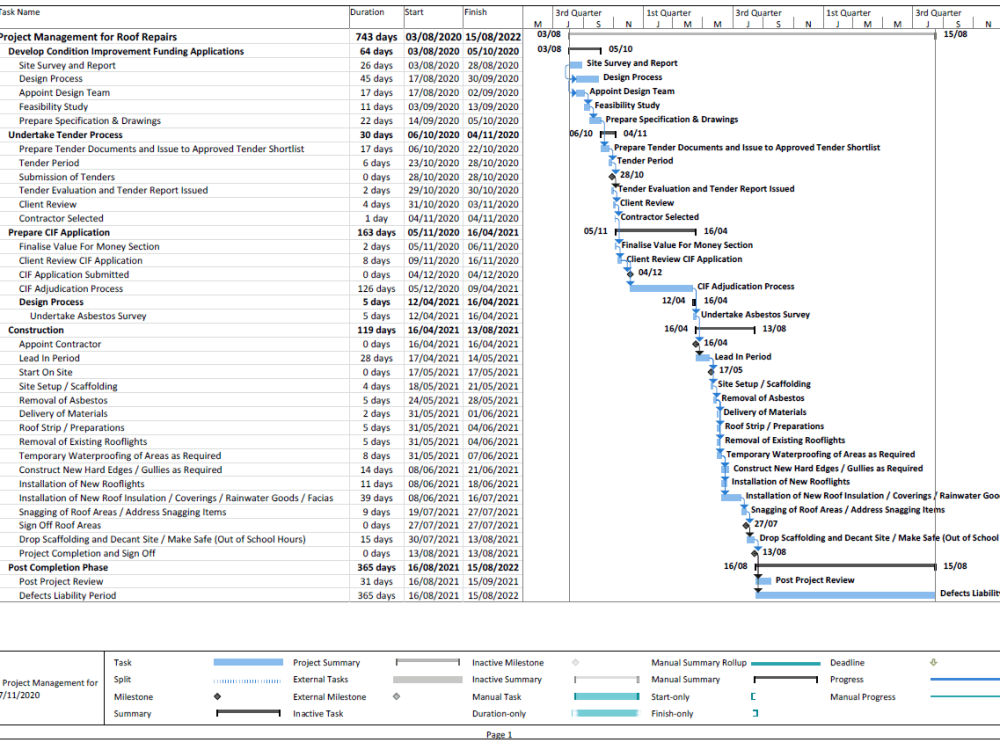Click the 16/04 Appoint Contractor milestone diamond
Screen dimensions: 1000x750
click(x=695, y=344)
